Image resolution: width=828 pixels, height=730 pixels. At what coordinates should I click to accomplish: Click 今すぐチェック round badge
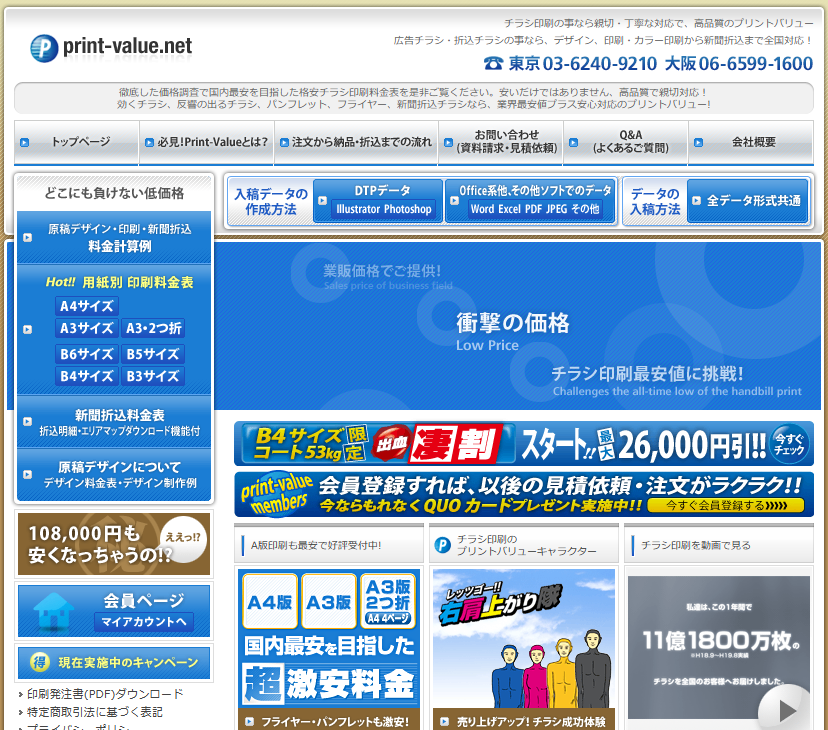(789, 444)
